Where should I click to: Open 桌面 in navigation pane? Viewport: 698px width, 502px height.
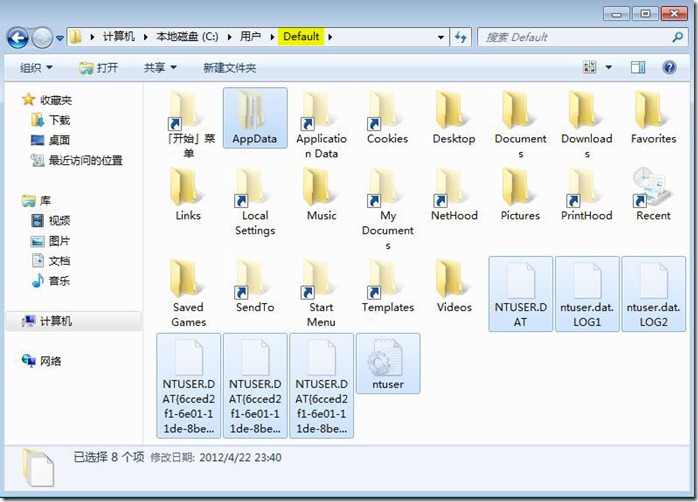50,140
